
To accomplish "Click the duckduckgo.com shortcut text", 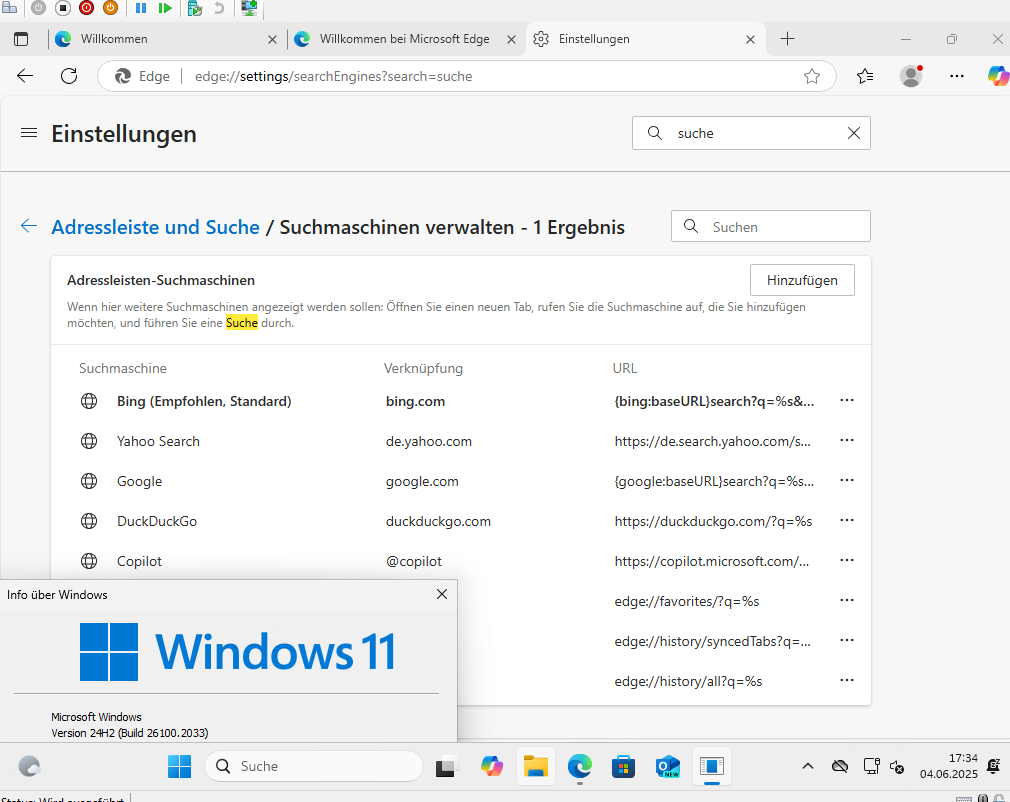I will click(438, 521).
